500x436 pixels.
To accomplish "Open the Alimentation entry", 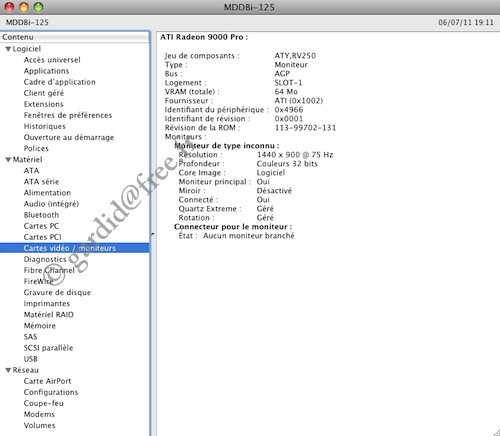I will coord(47,193).
